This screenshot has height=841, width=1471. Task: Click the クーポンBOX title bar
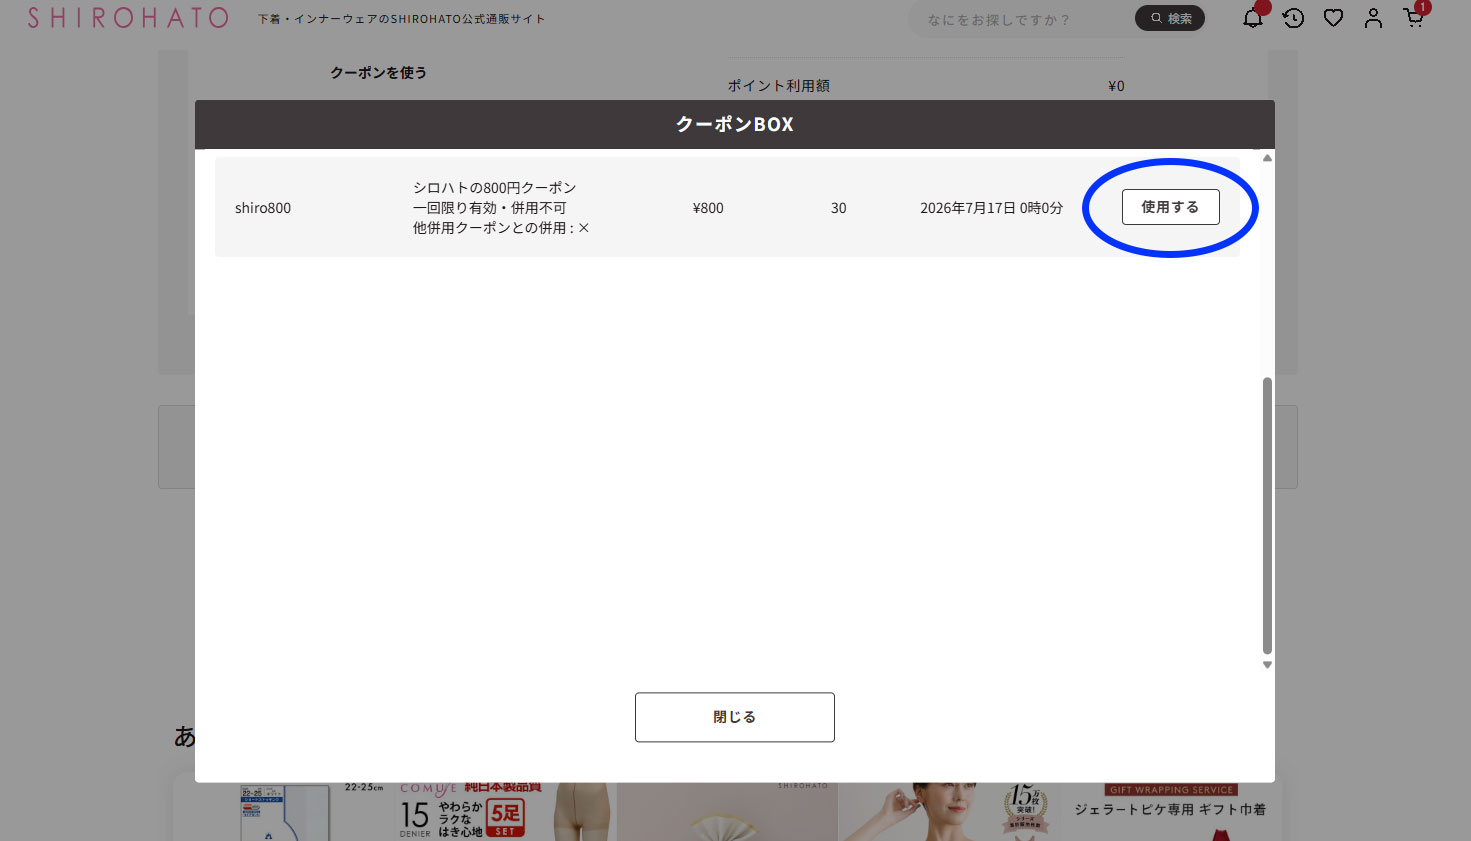(734, 124)
